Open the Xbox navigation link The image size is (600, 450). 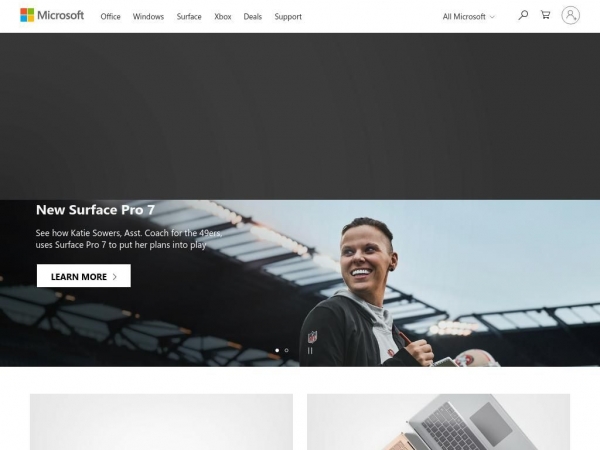pos(223,17)
